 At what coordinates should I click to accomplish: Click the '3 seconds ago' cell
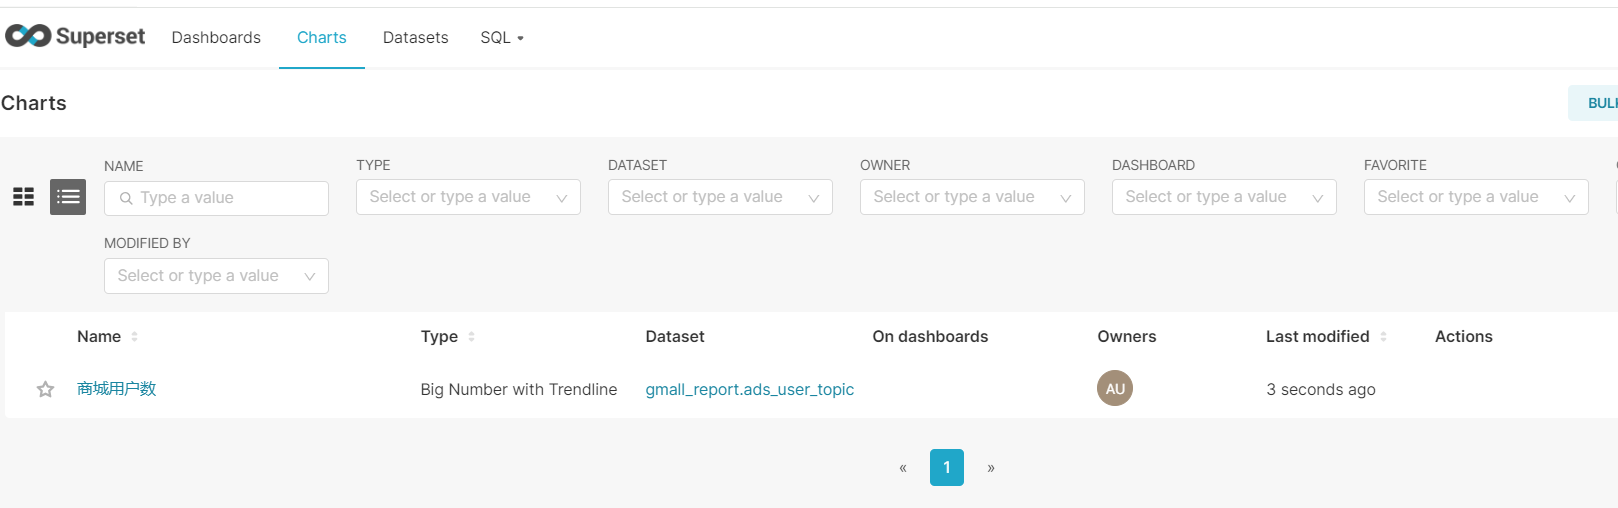click(x=1321, y=389)
